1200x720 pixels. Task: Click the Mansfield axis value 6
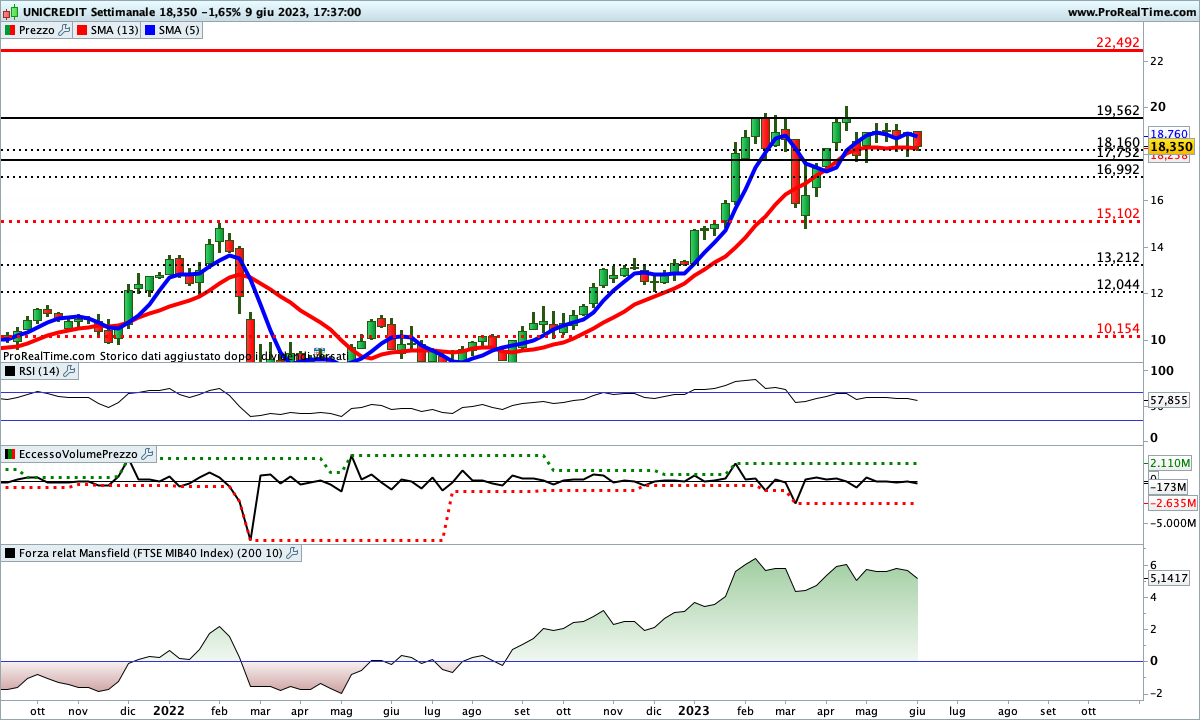click(1154, 565)
